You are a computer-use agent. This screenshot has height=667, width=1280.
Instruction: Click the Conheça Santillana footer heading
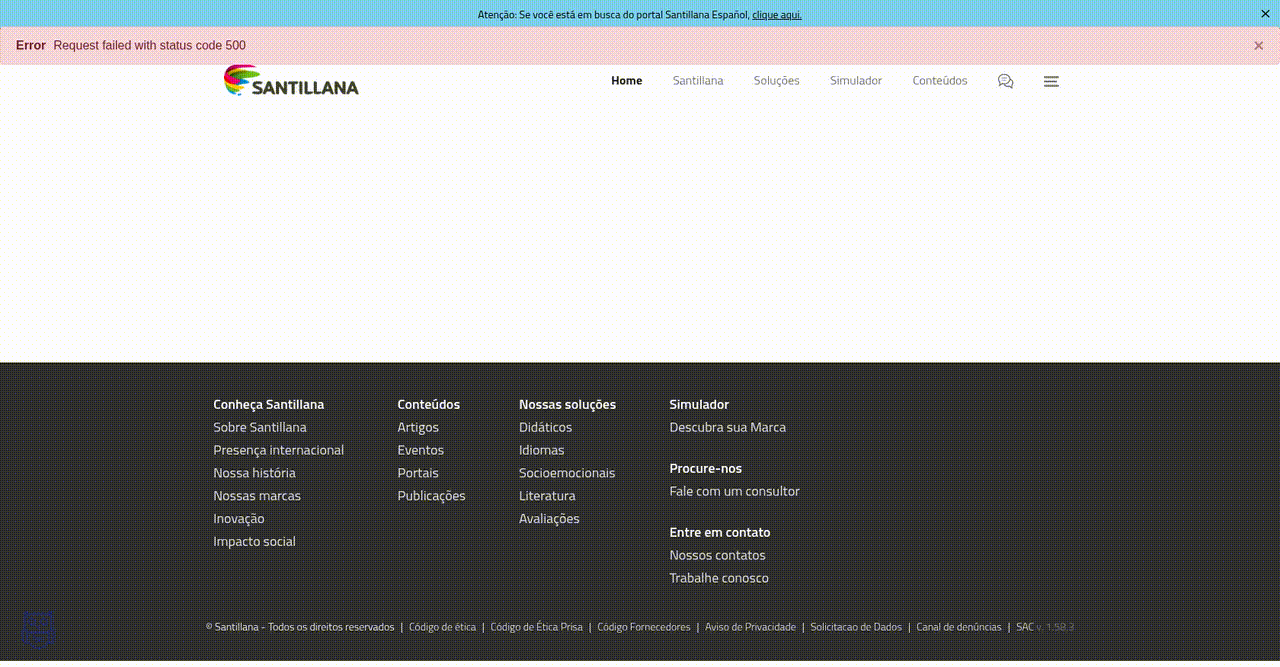point(269,404)
